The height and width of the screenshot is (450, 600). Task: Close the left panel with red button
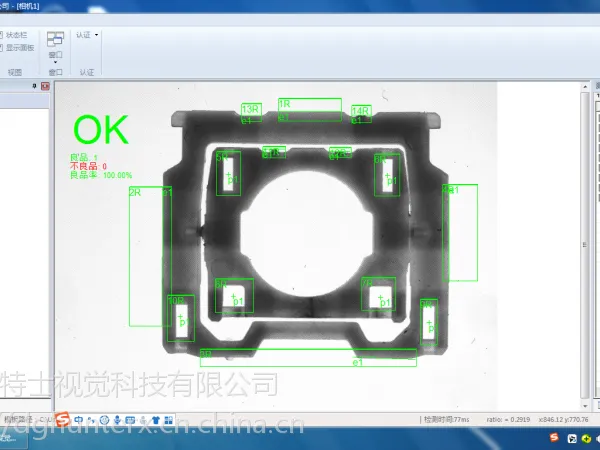[46, 86]
